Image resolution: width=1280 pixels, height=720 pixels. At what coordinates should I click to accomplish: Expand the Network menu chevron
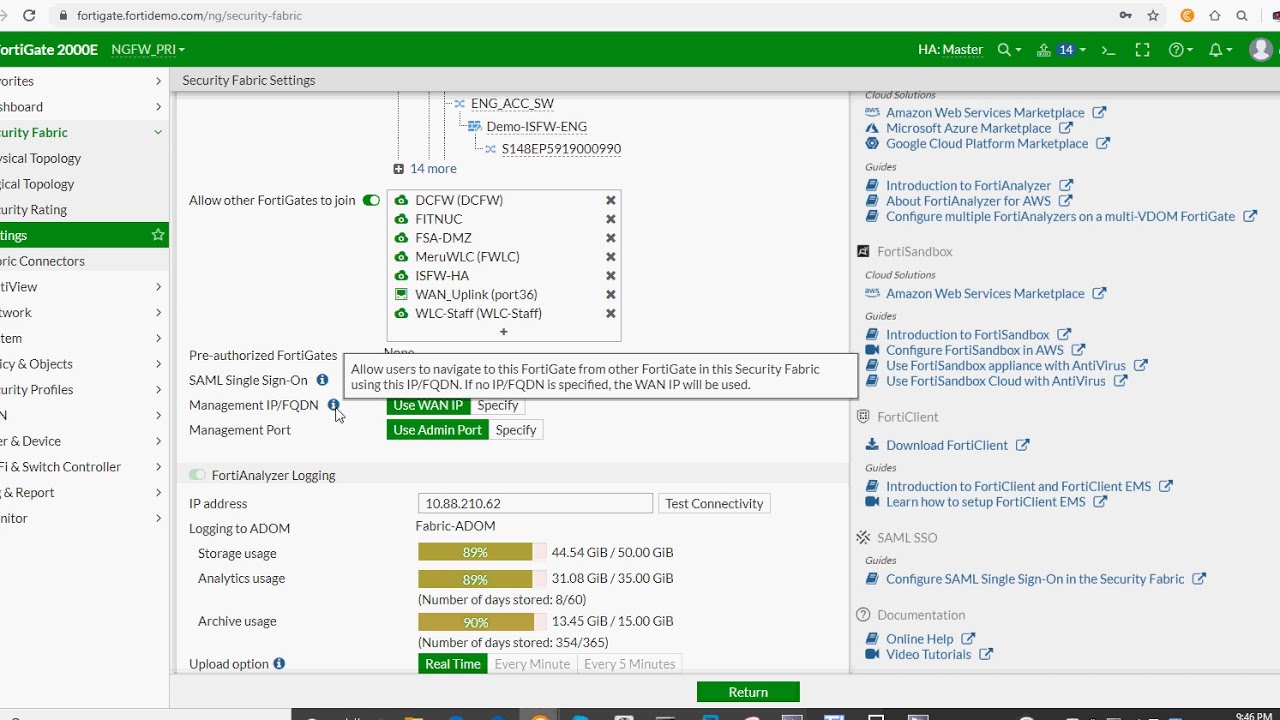point(158,313)
